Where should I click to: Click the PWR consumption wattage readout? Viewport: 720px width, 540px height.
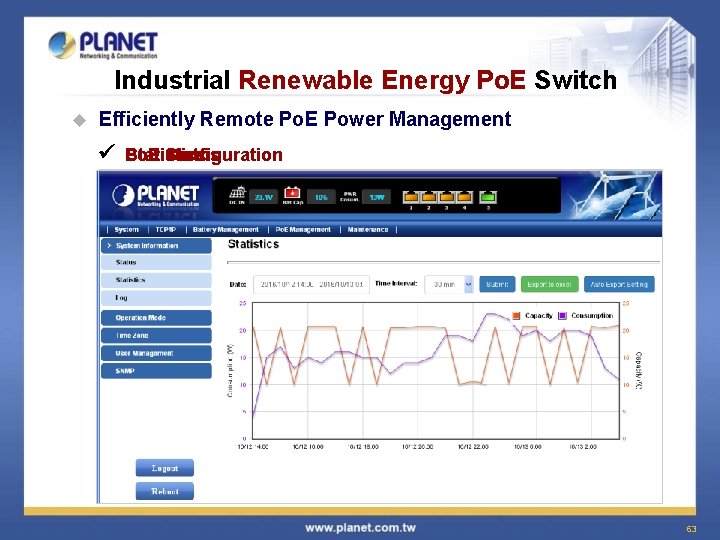(x=377, y=197)
